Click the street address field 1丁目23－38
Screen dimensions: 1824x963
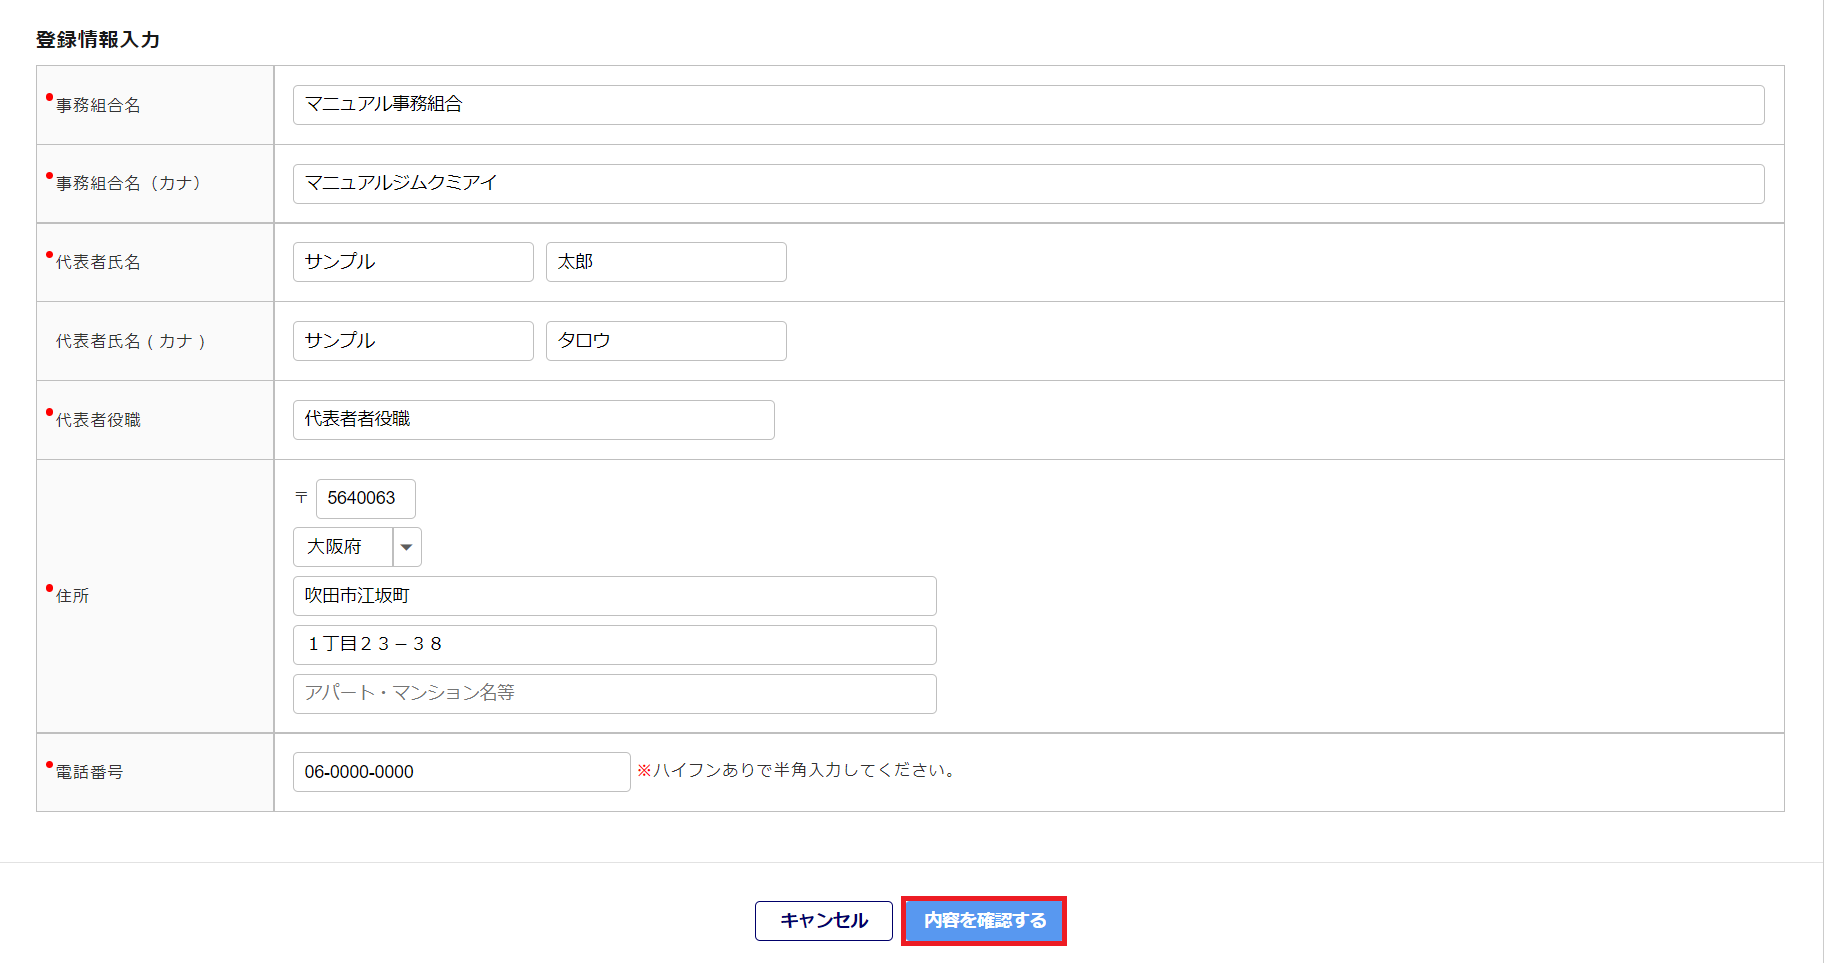(614, 645)
